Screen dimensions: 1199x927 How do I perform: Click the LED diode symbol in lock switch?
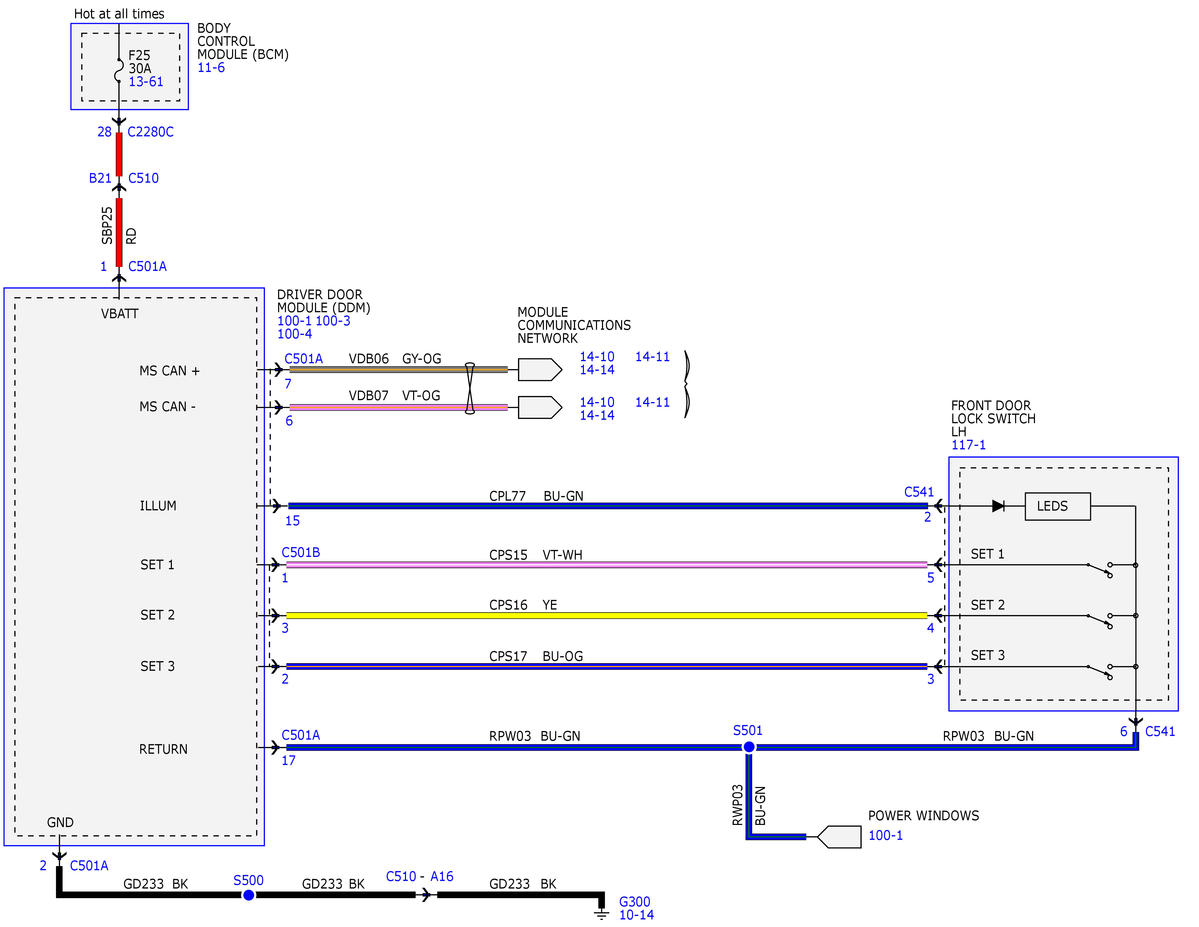998,506
